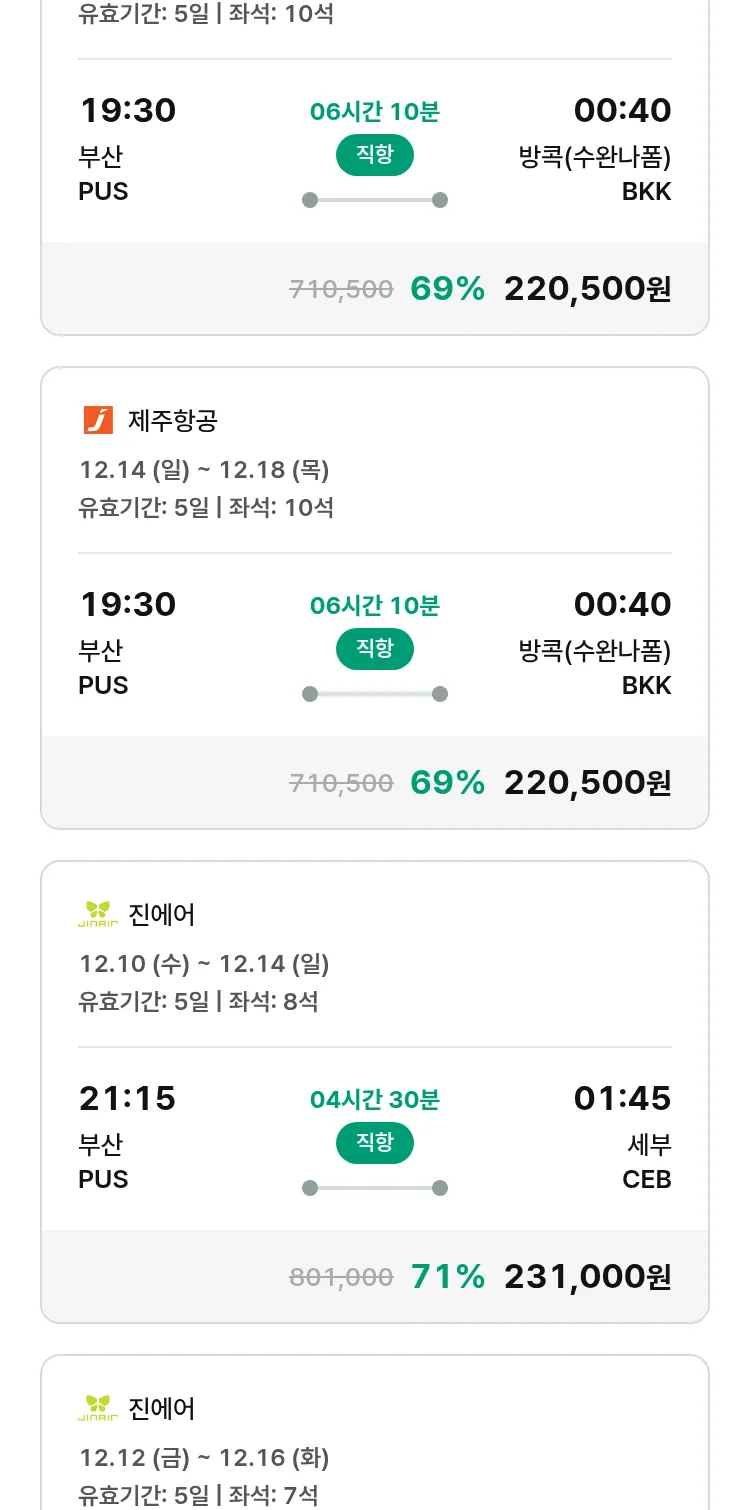The height and width of the screenshot is (1510, 750).
Task: Select the 231,000원 price for the Cebu flight
Action: (587, 1277)
